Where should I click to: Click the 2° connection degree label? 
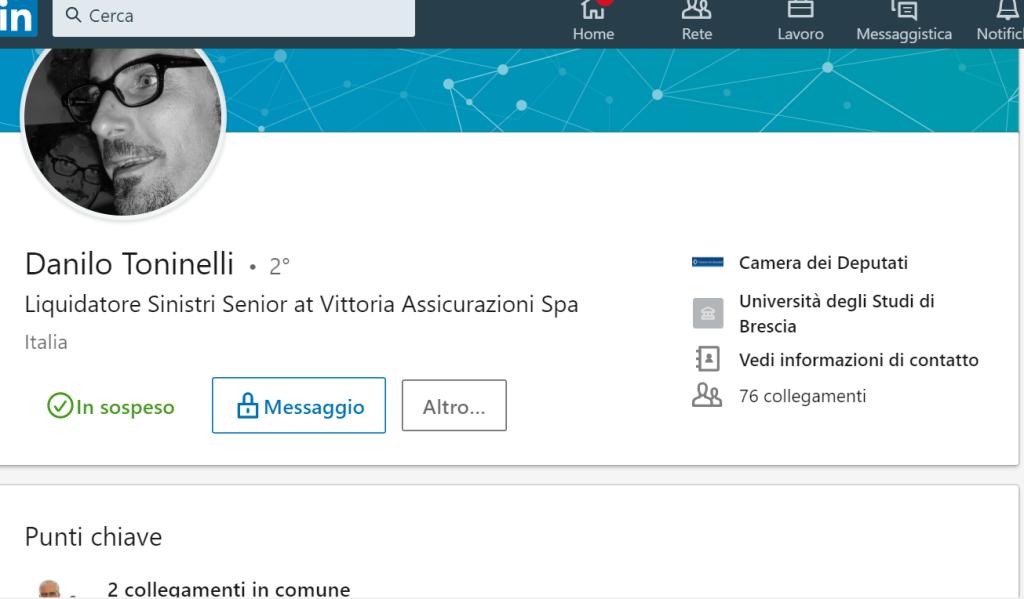pos(279,267)
